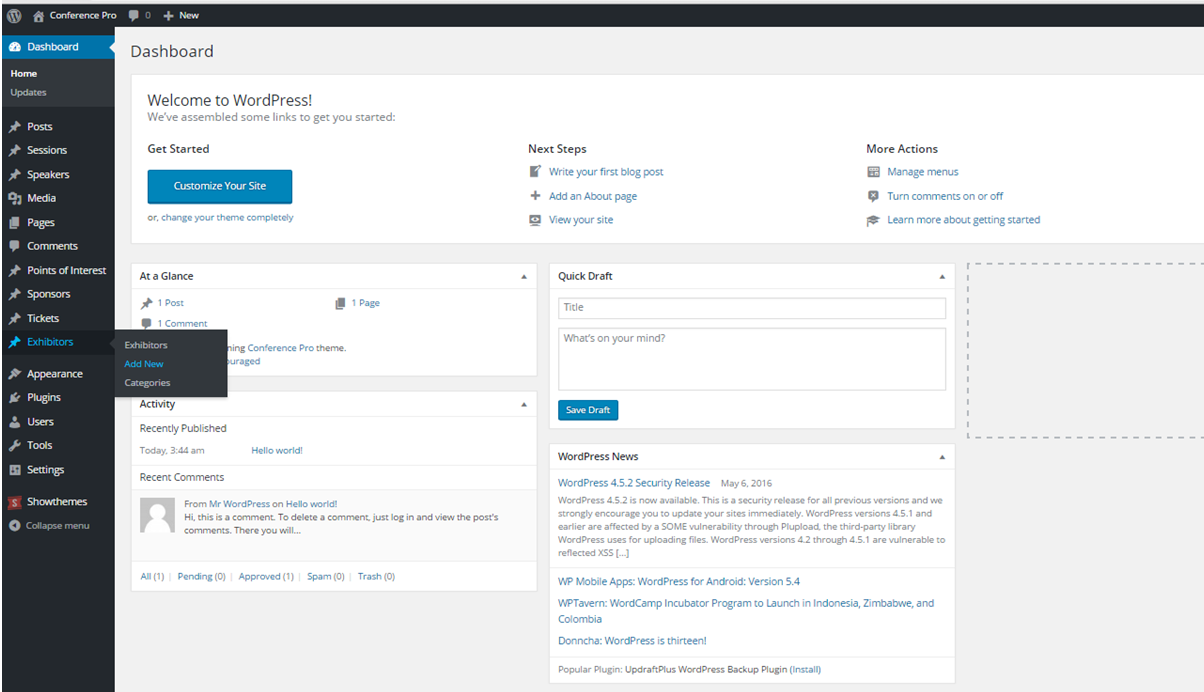Open Trash (0) comments filter
Image resolution: width=1204 pixels, height=692 pixels.
click(376, 577)
